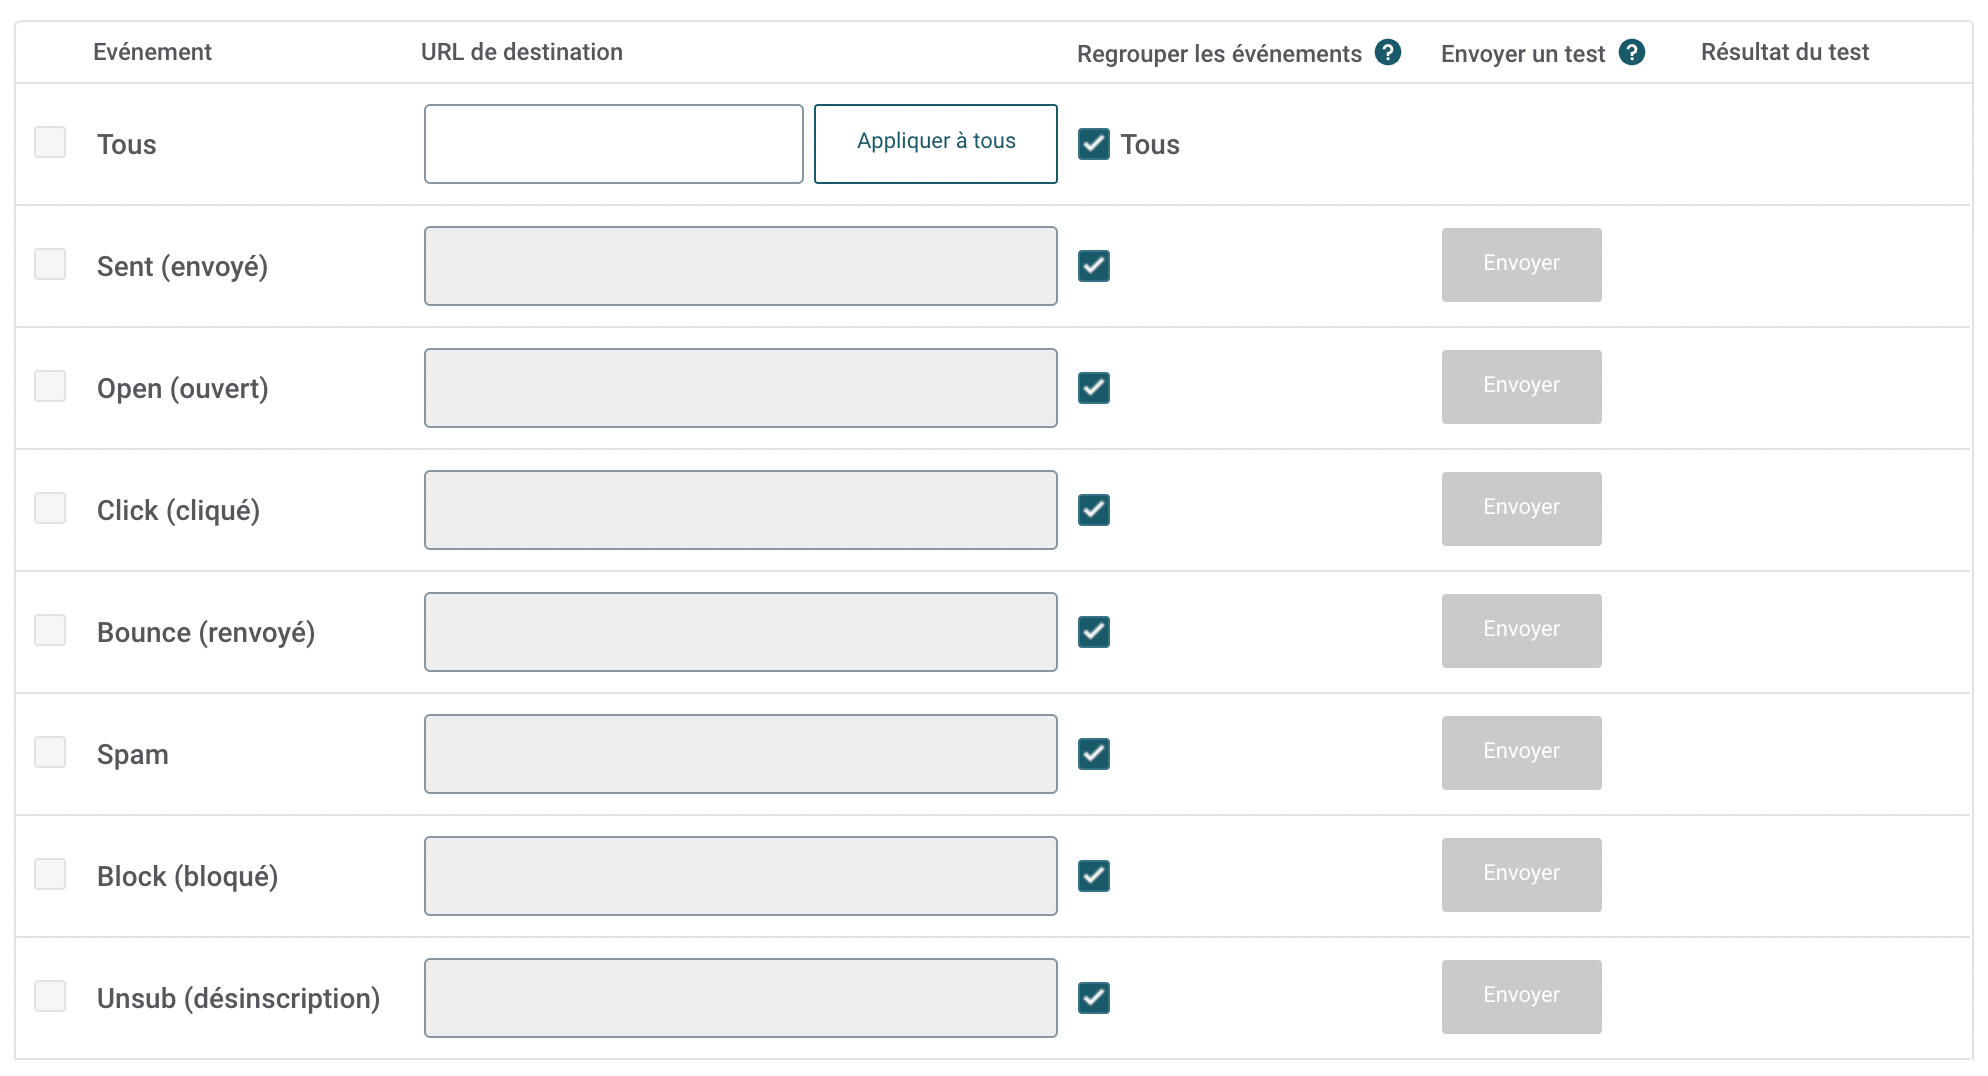Click Envoyer button in Bounce (renvoyé) row
Viewport: 1988px width, 1076px height.
(x=1522, y=631)
